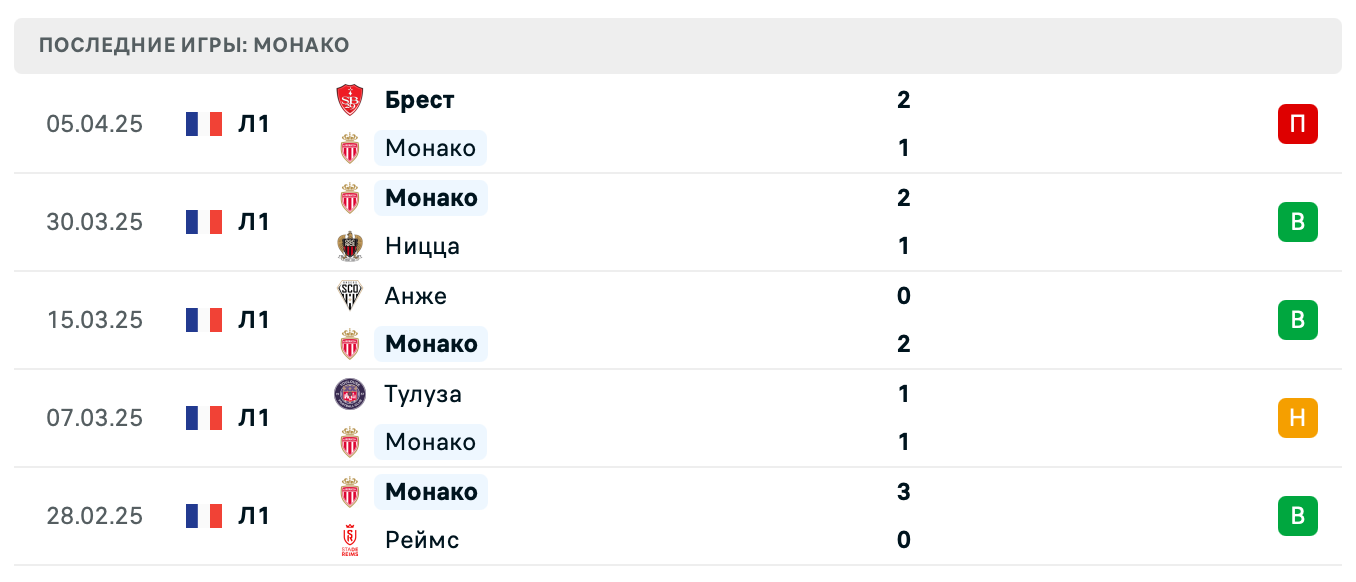
Task: Click the red loss result badge
Action: (1297, 124)
